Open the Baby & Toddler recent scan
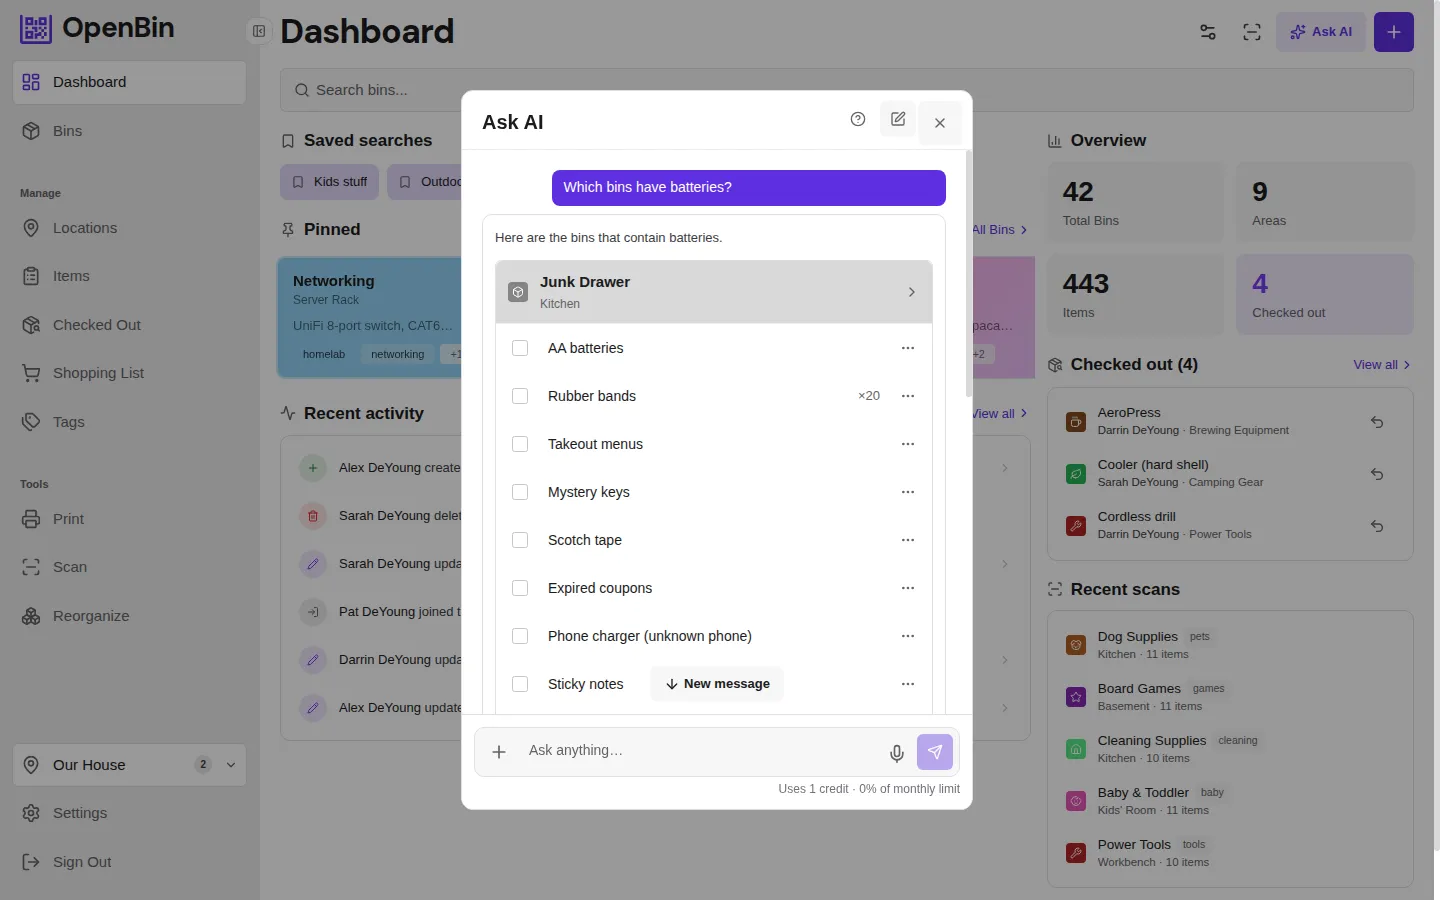Screen dimensions: 1440x900 click(x=1230, y=801)
